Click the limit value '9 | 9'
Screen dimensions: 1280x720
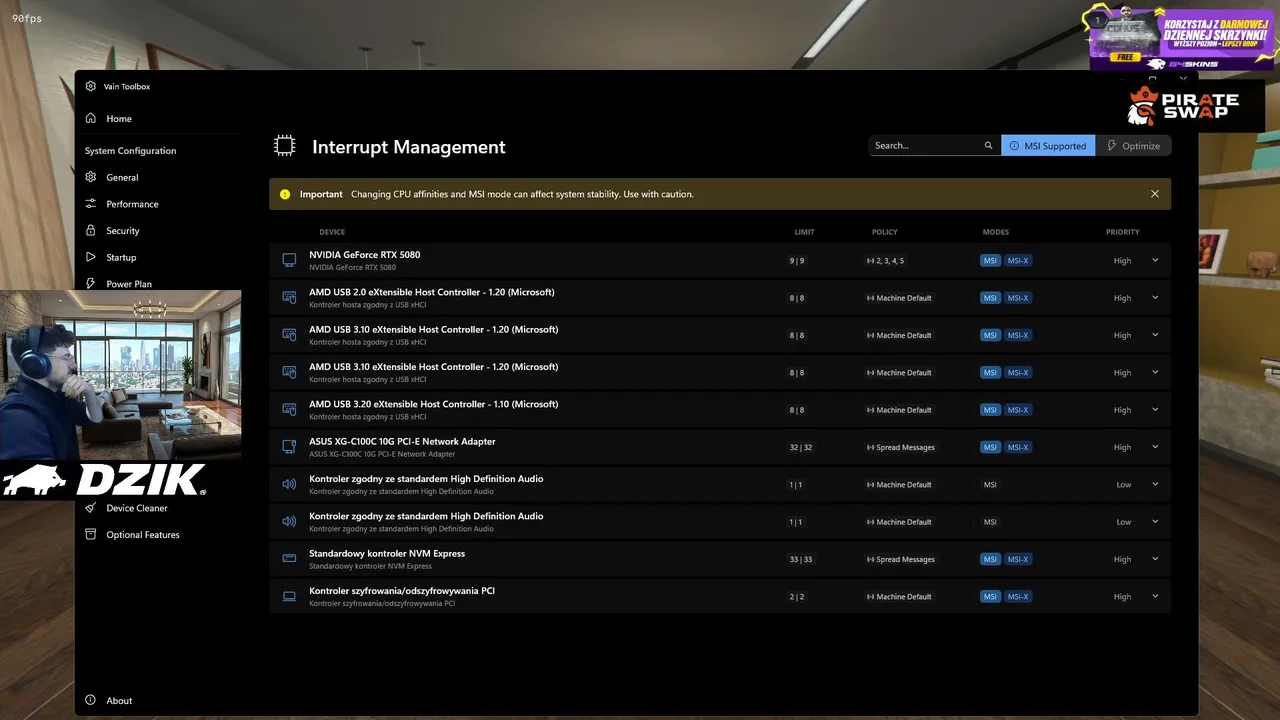tap(796, 261)
